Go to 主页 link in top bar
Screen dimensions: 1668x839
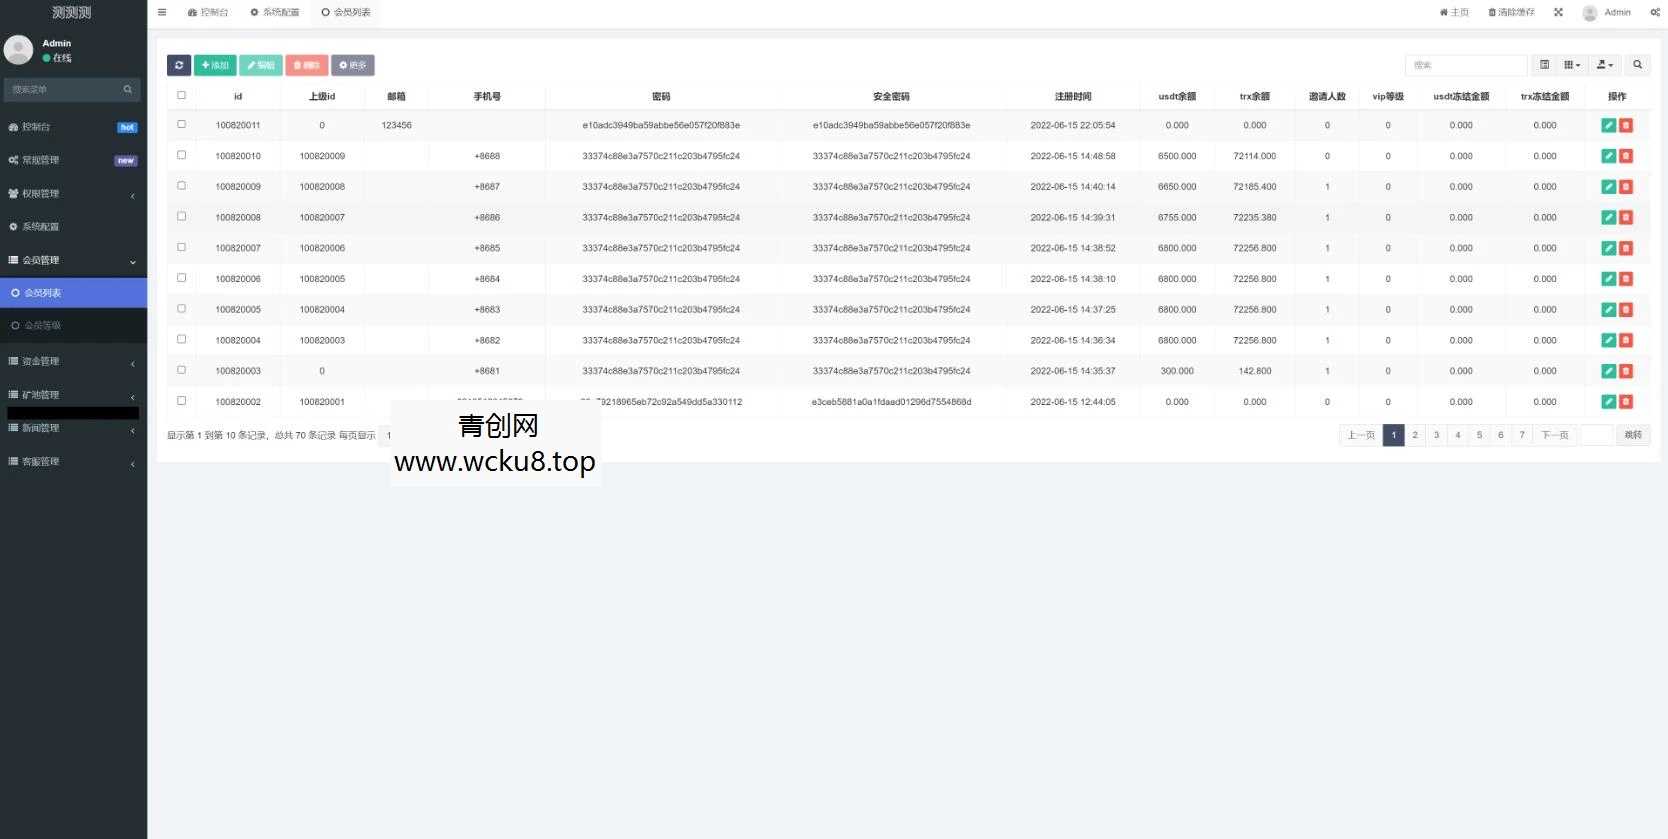pyautogui.click(x=1454, y=12)
